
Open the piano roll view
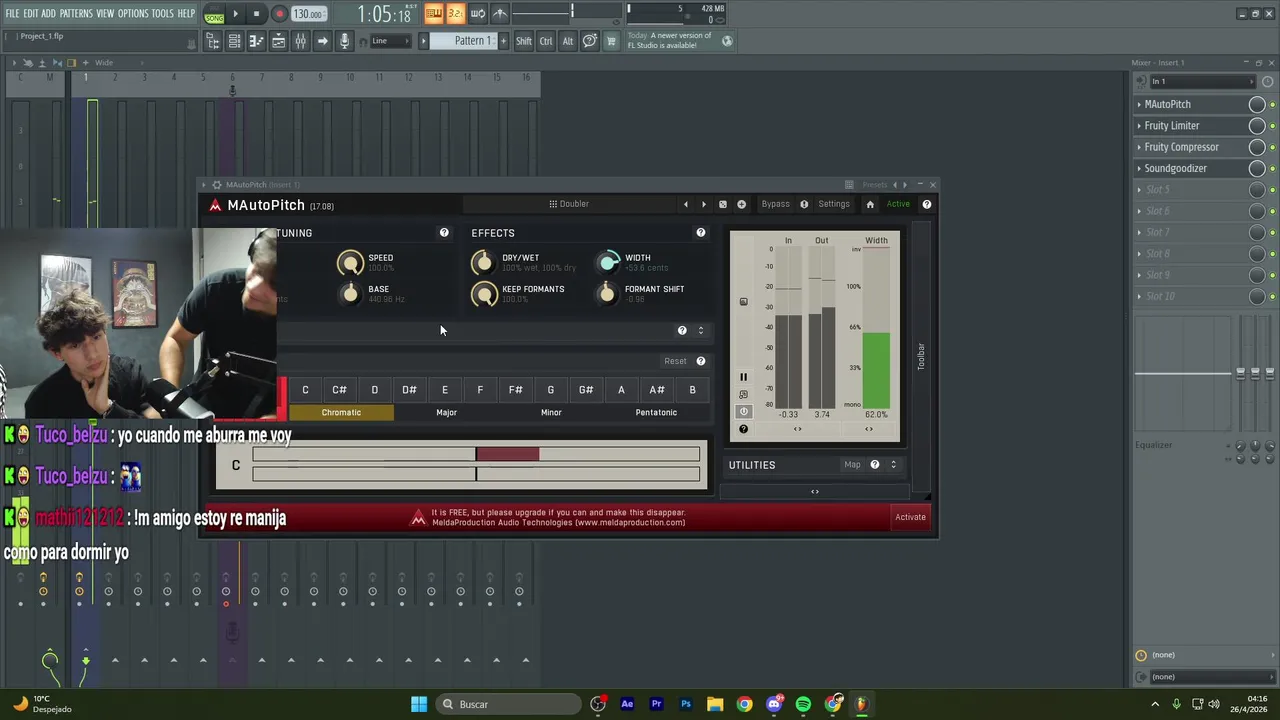tap(256, 41)
